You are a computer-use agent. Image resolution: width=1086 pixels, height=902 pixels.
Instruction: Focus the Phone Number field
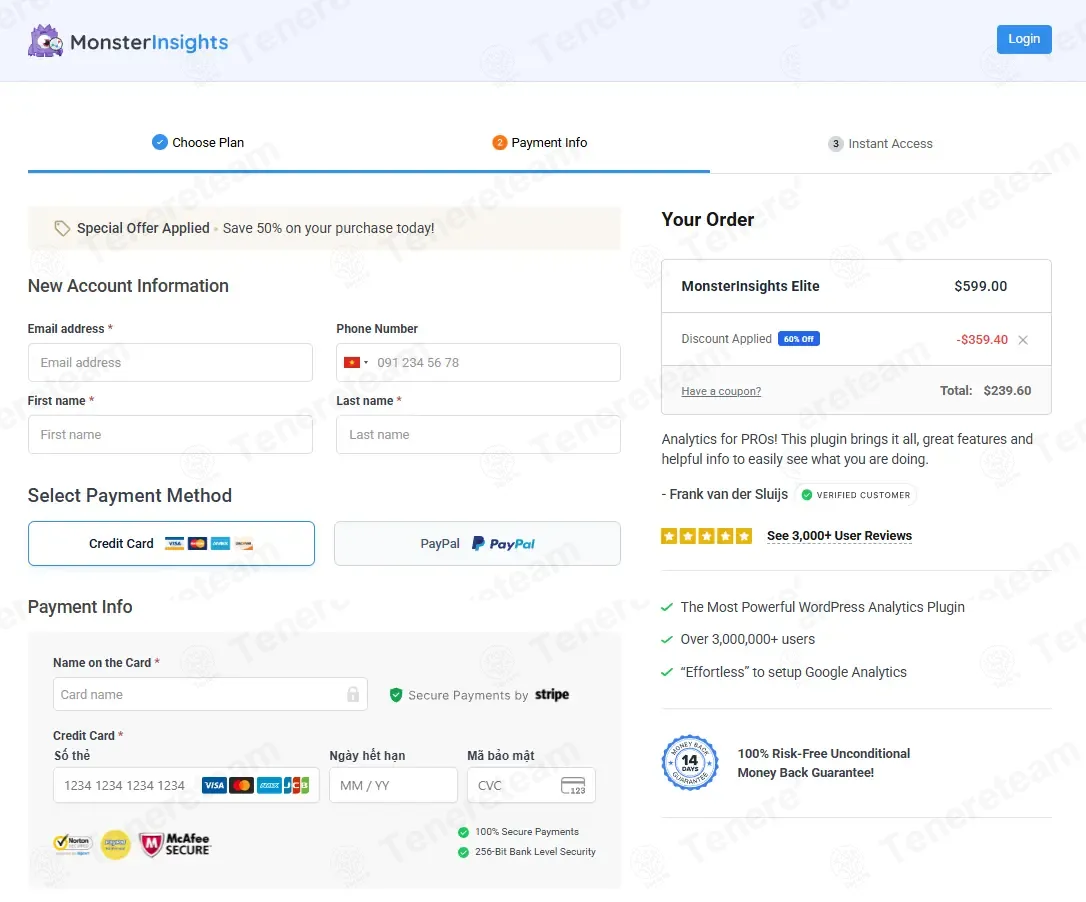click(479, 362)
